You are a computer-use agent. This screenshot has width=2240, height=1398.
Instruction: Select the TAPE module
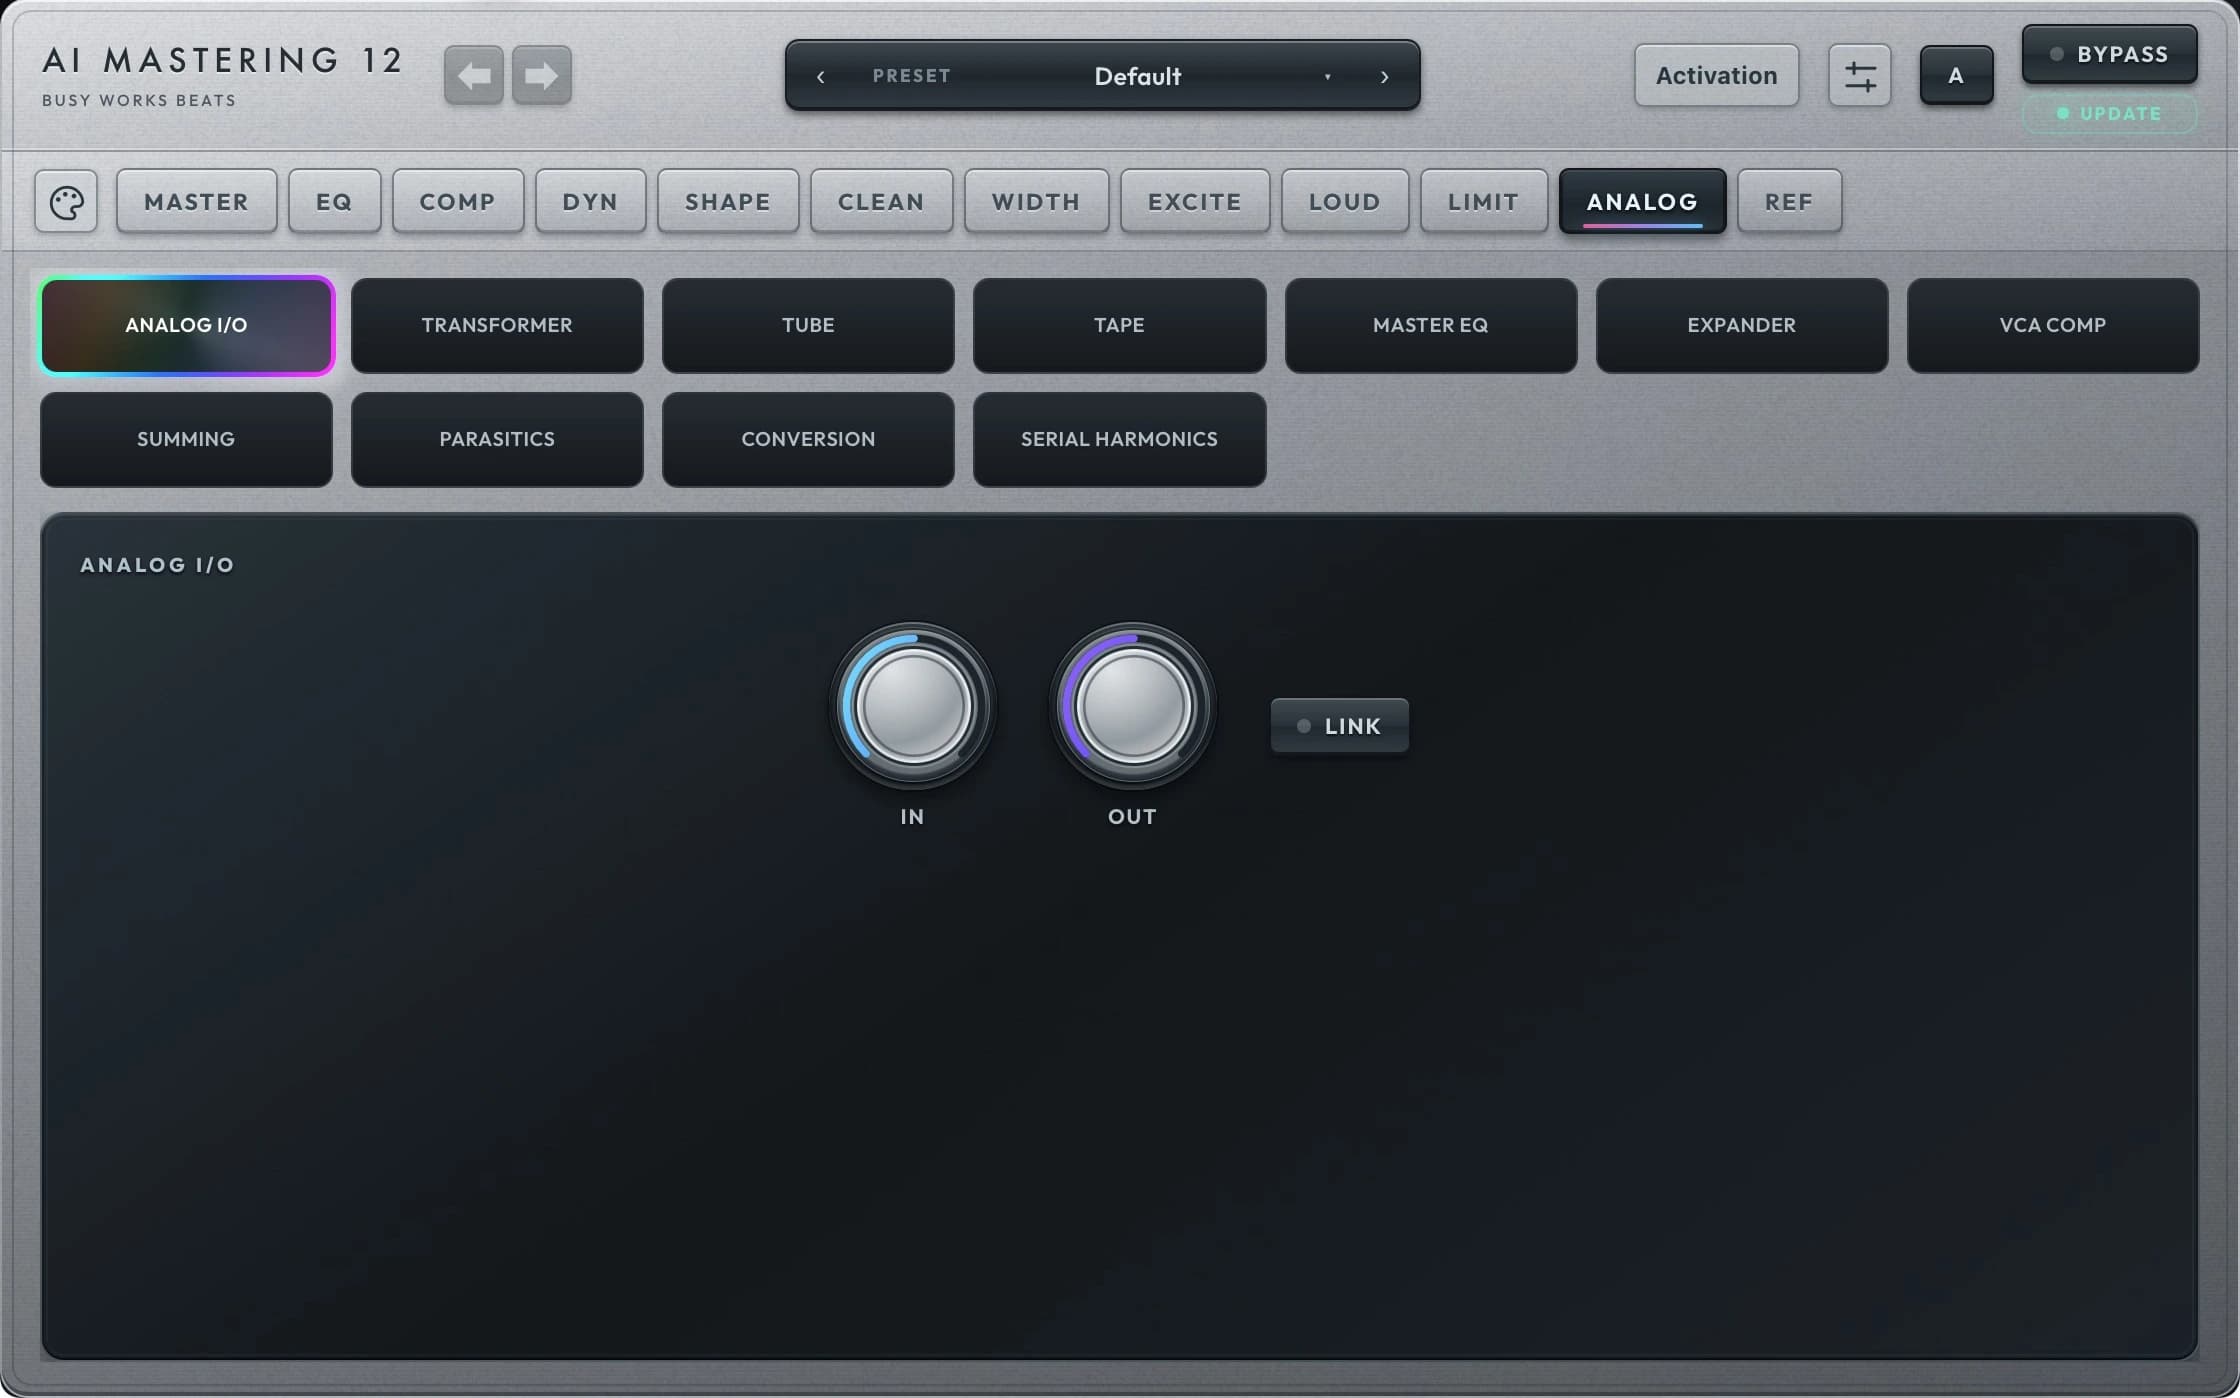[x=1119, y=326]
